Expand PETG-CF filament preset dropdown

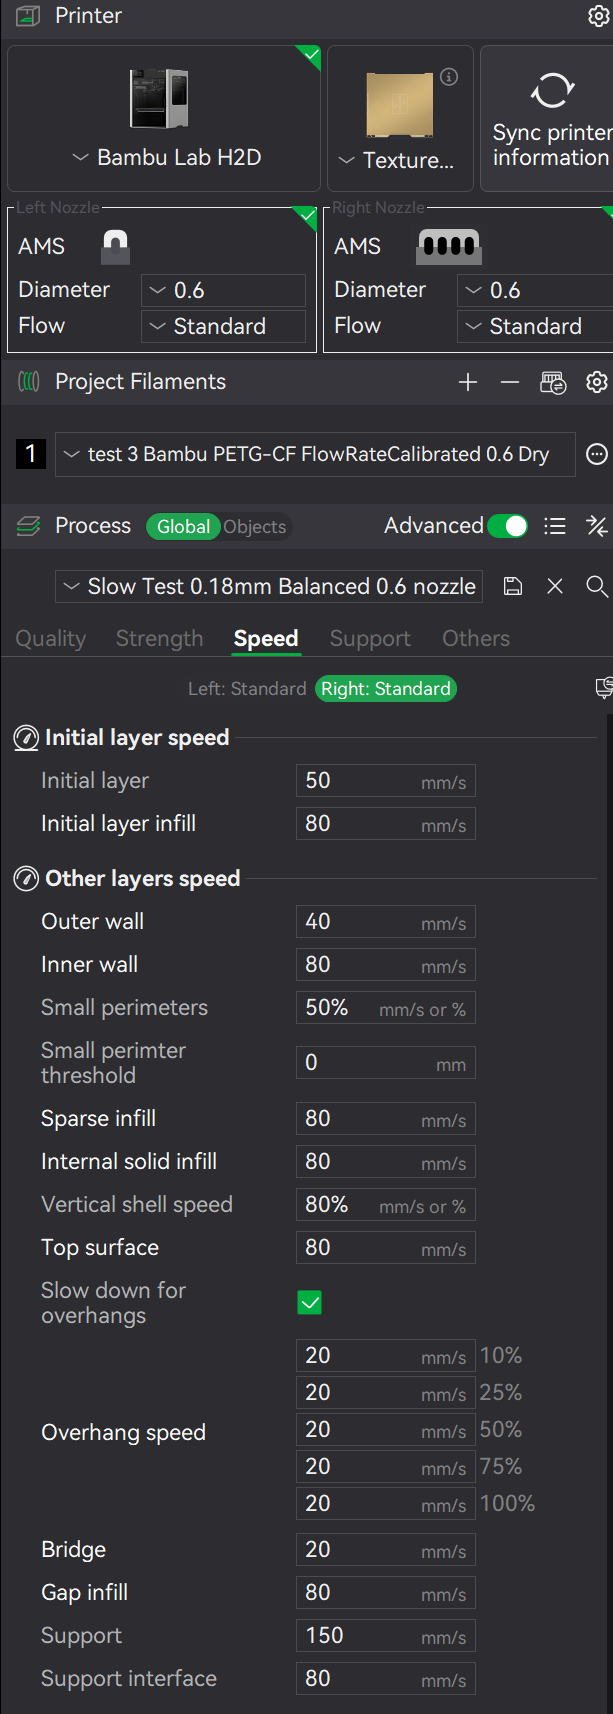click(x=315, y=454)
